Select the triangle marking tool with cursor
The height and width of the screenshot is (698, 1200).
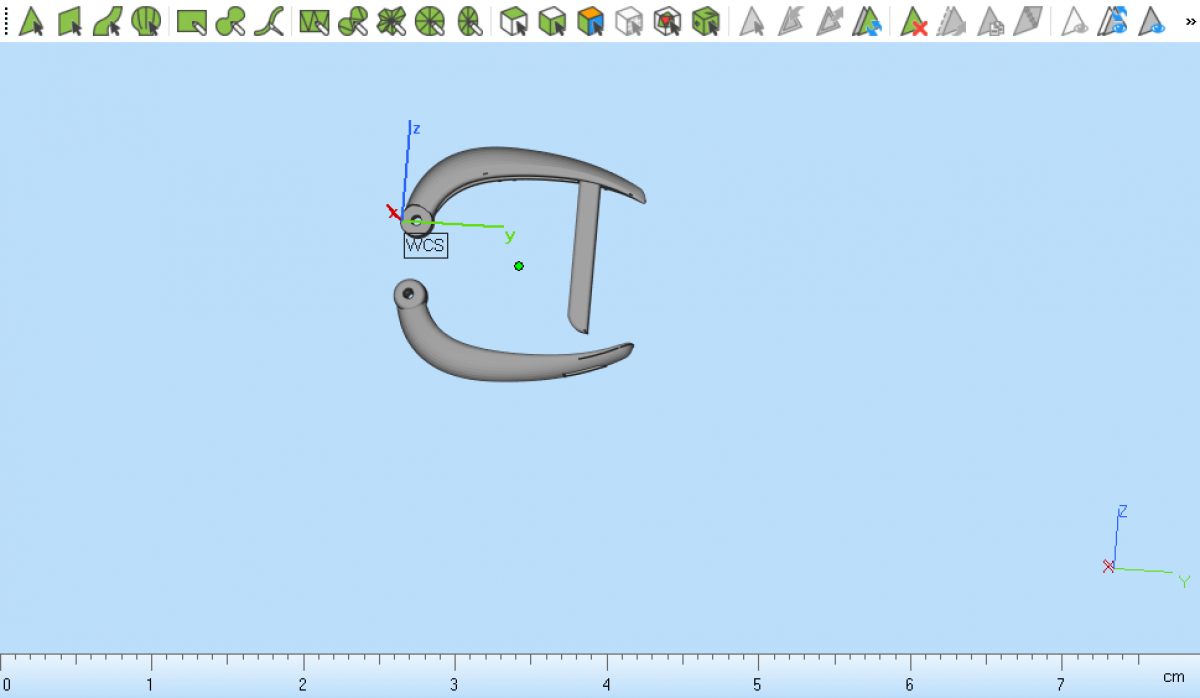click(x=31, y=21)
